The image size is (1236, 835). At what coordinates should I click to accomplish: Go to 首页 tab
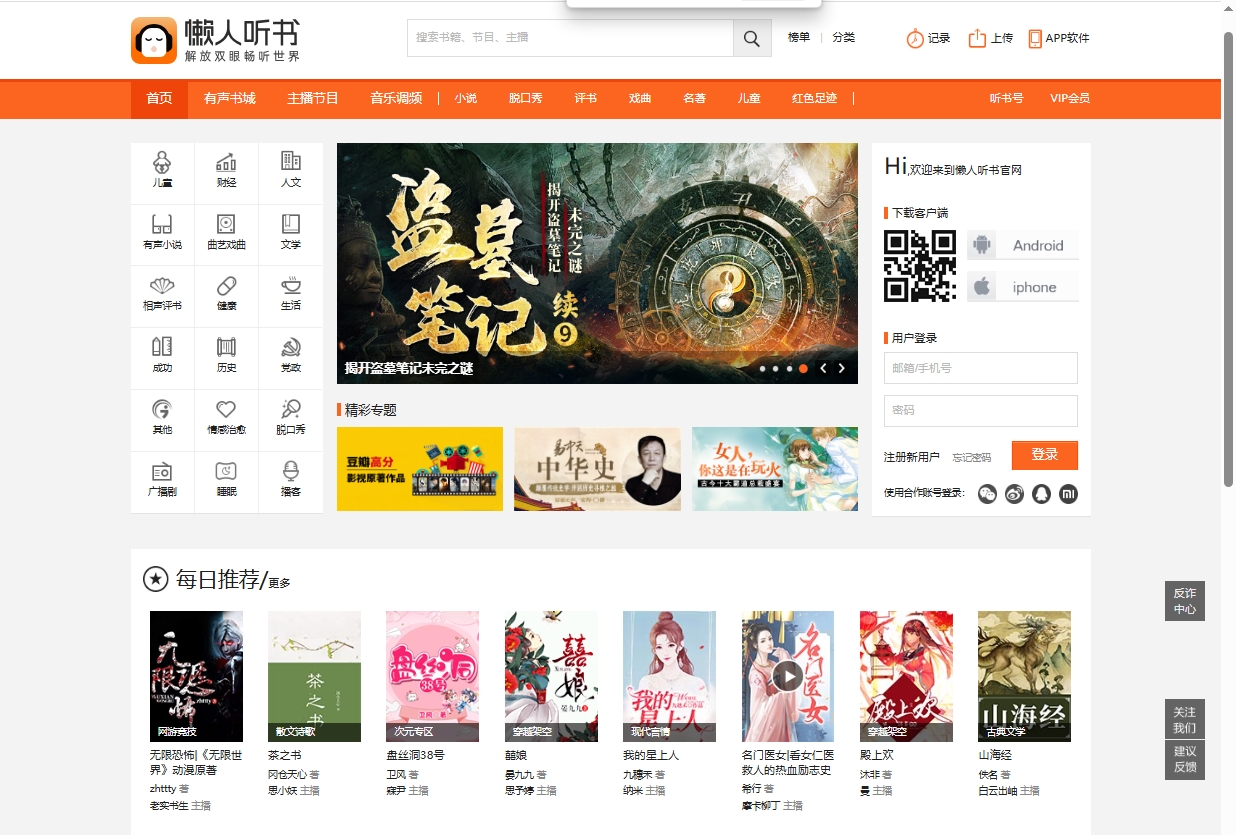pos(159,98)
